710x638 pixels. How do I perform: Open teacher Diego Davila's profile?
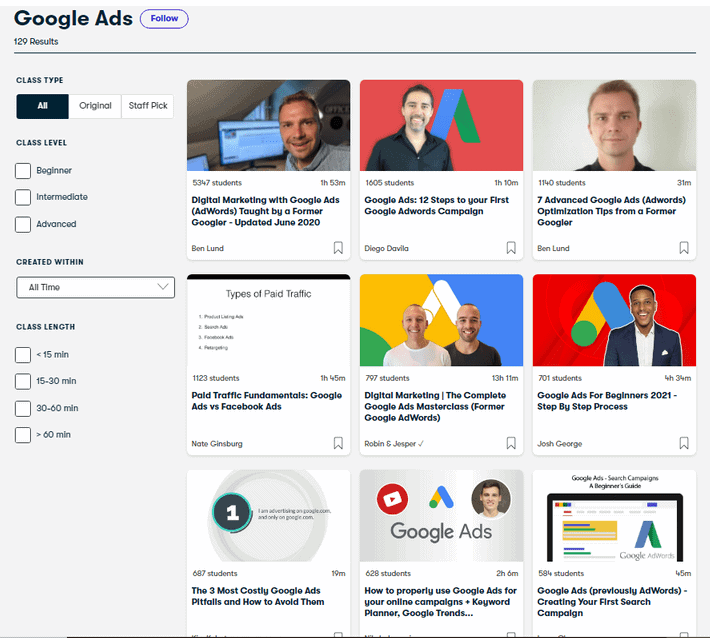coord(386,248)
